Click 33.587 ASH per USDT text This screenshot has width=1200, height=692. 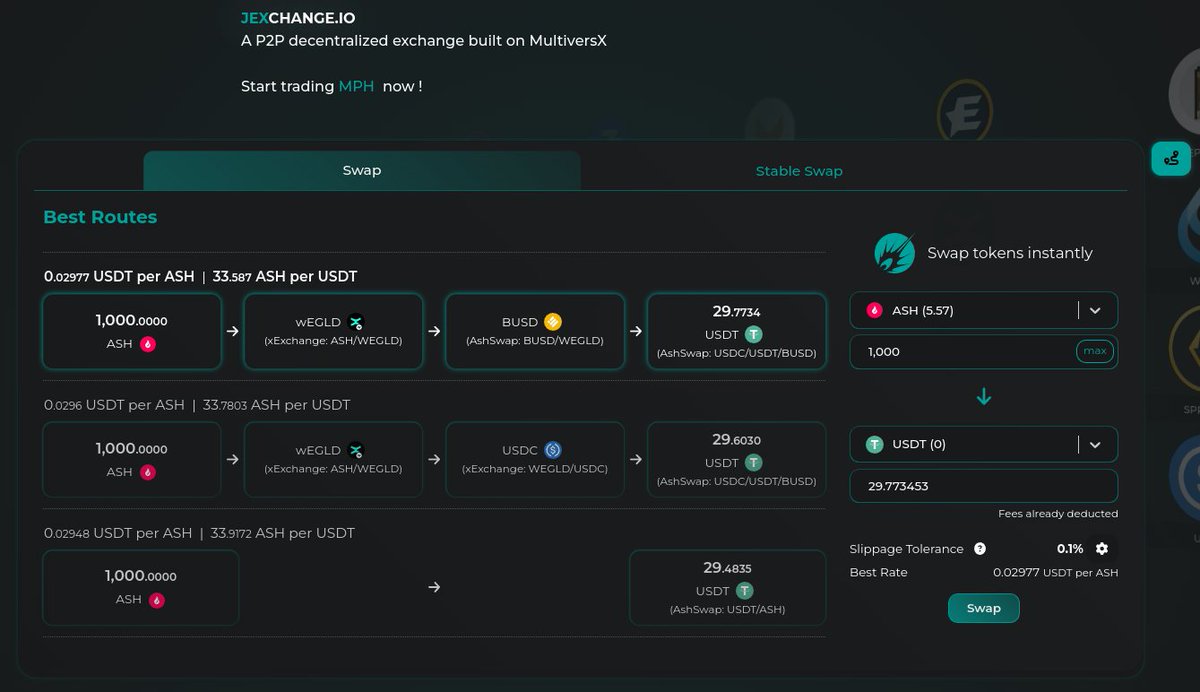click(x=285, y=277)
